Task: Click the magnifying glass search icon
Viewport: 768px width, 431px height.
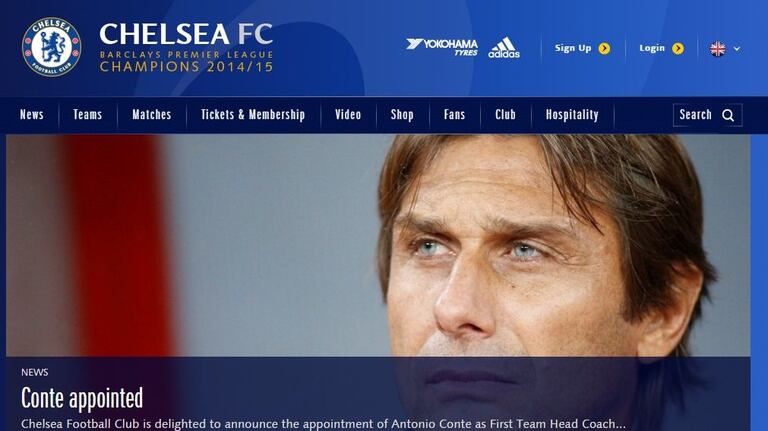Action: point(728,115)
